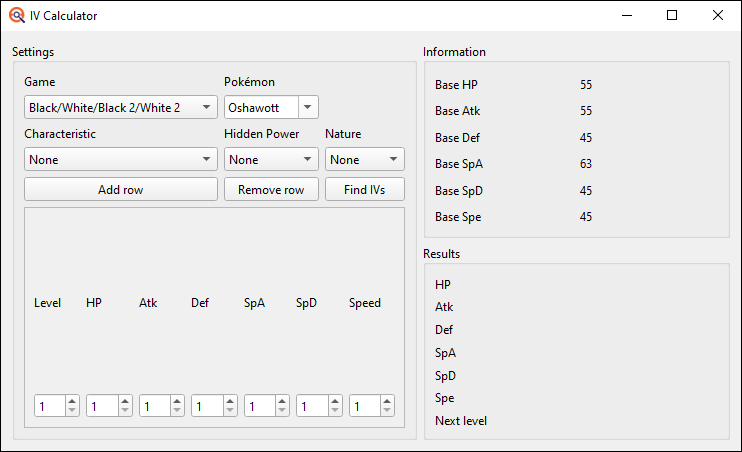Decrease the Level value with down arrow
The width and height of the screenshot is (742, 452).
[72, 411]
